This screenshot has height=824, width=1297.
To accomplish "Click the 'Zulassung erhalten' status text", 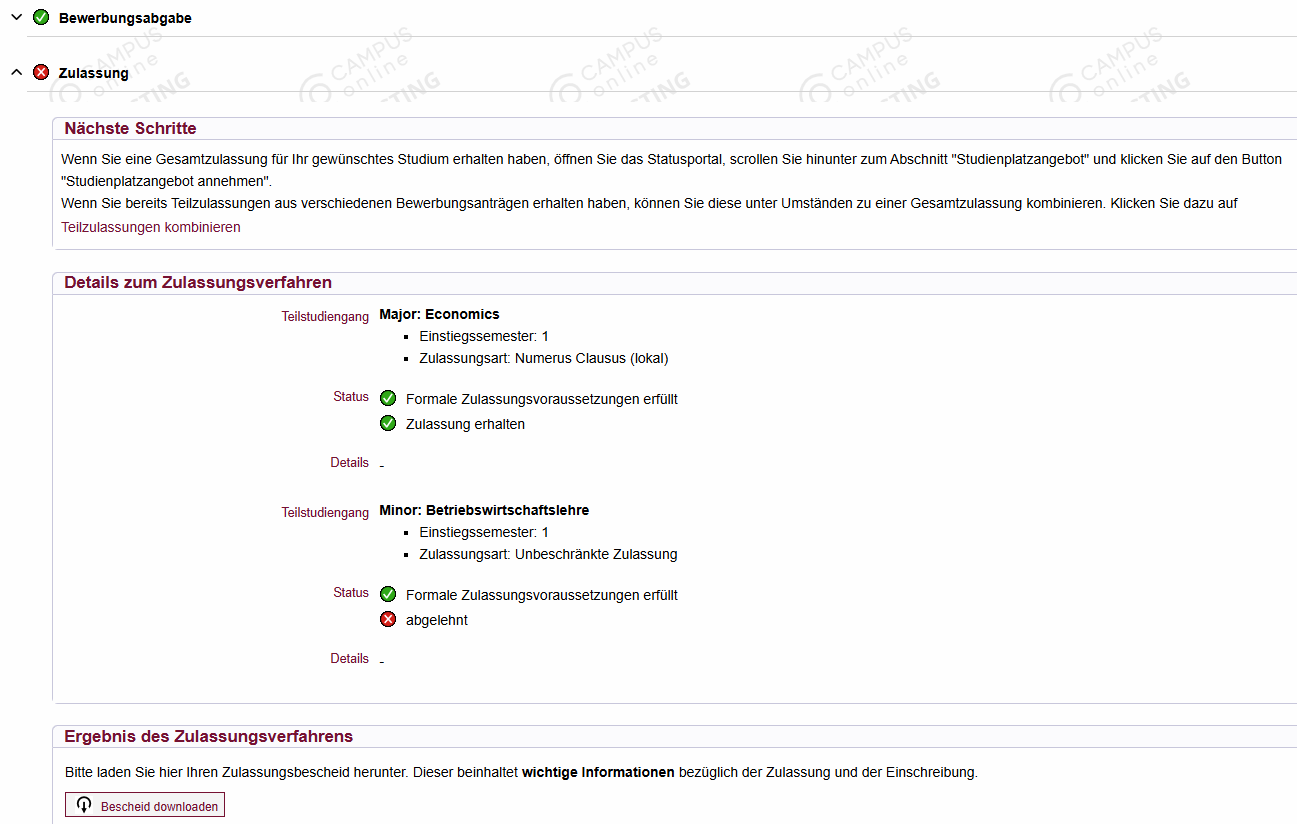I will (x=465, y=424).
